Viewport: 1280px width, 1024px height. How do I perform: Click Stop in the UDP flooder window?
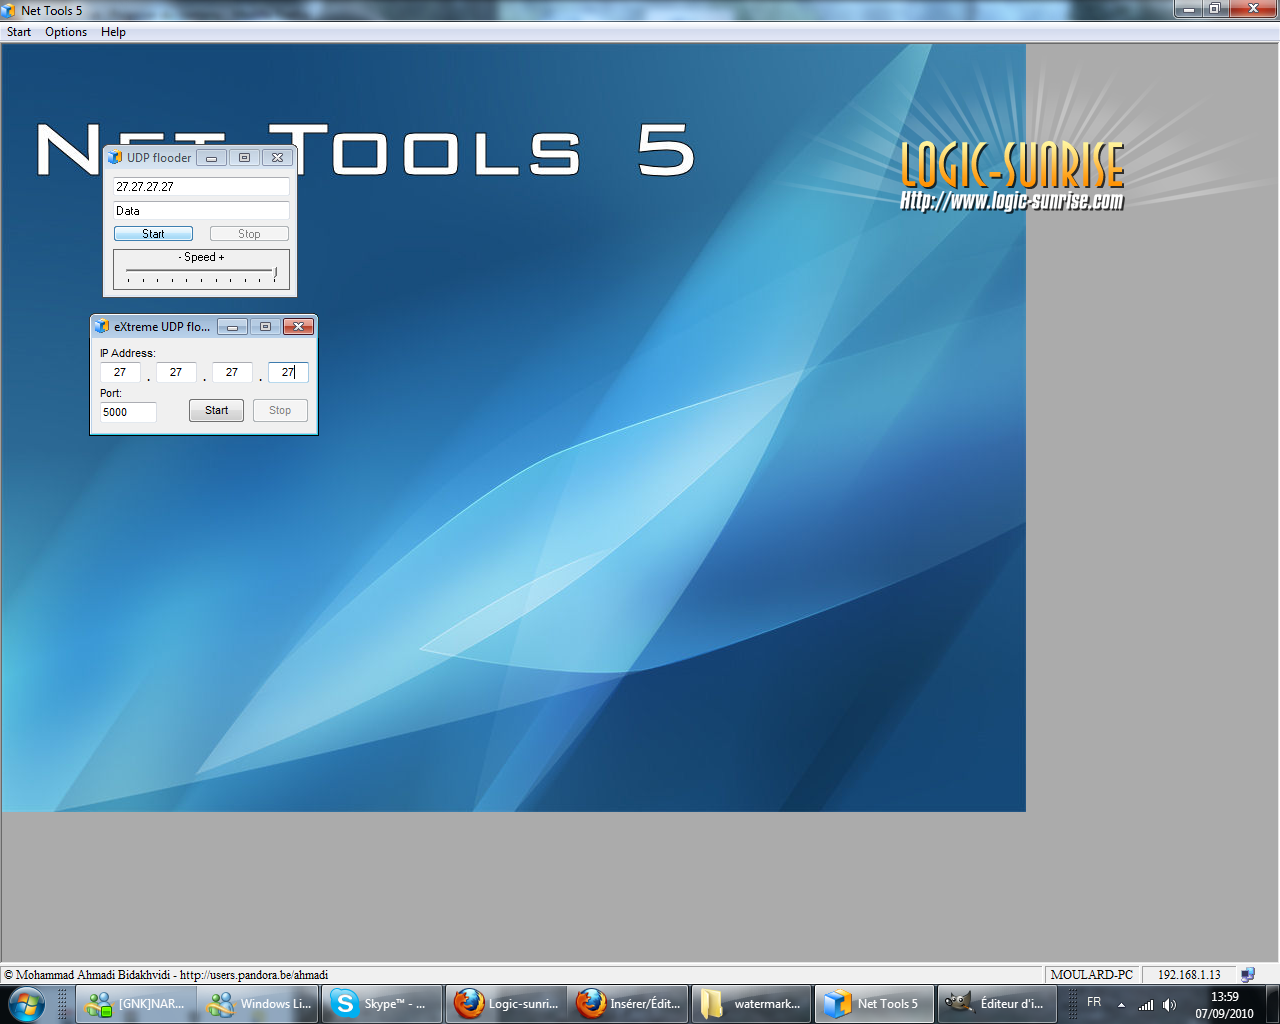249,234
